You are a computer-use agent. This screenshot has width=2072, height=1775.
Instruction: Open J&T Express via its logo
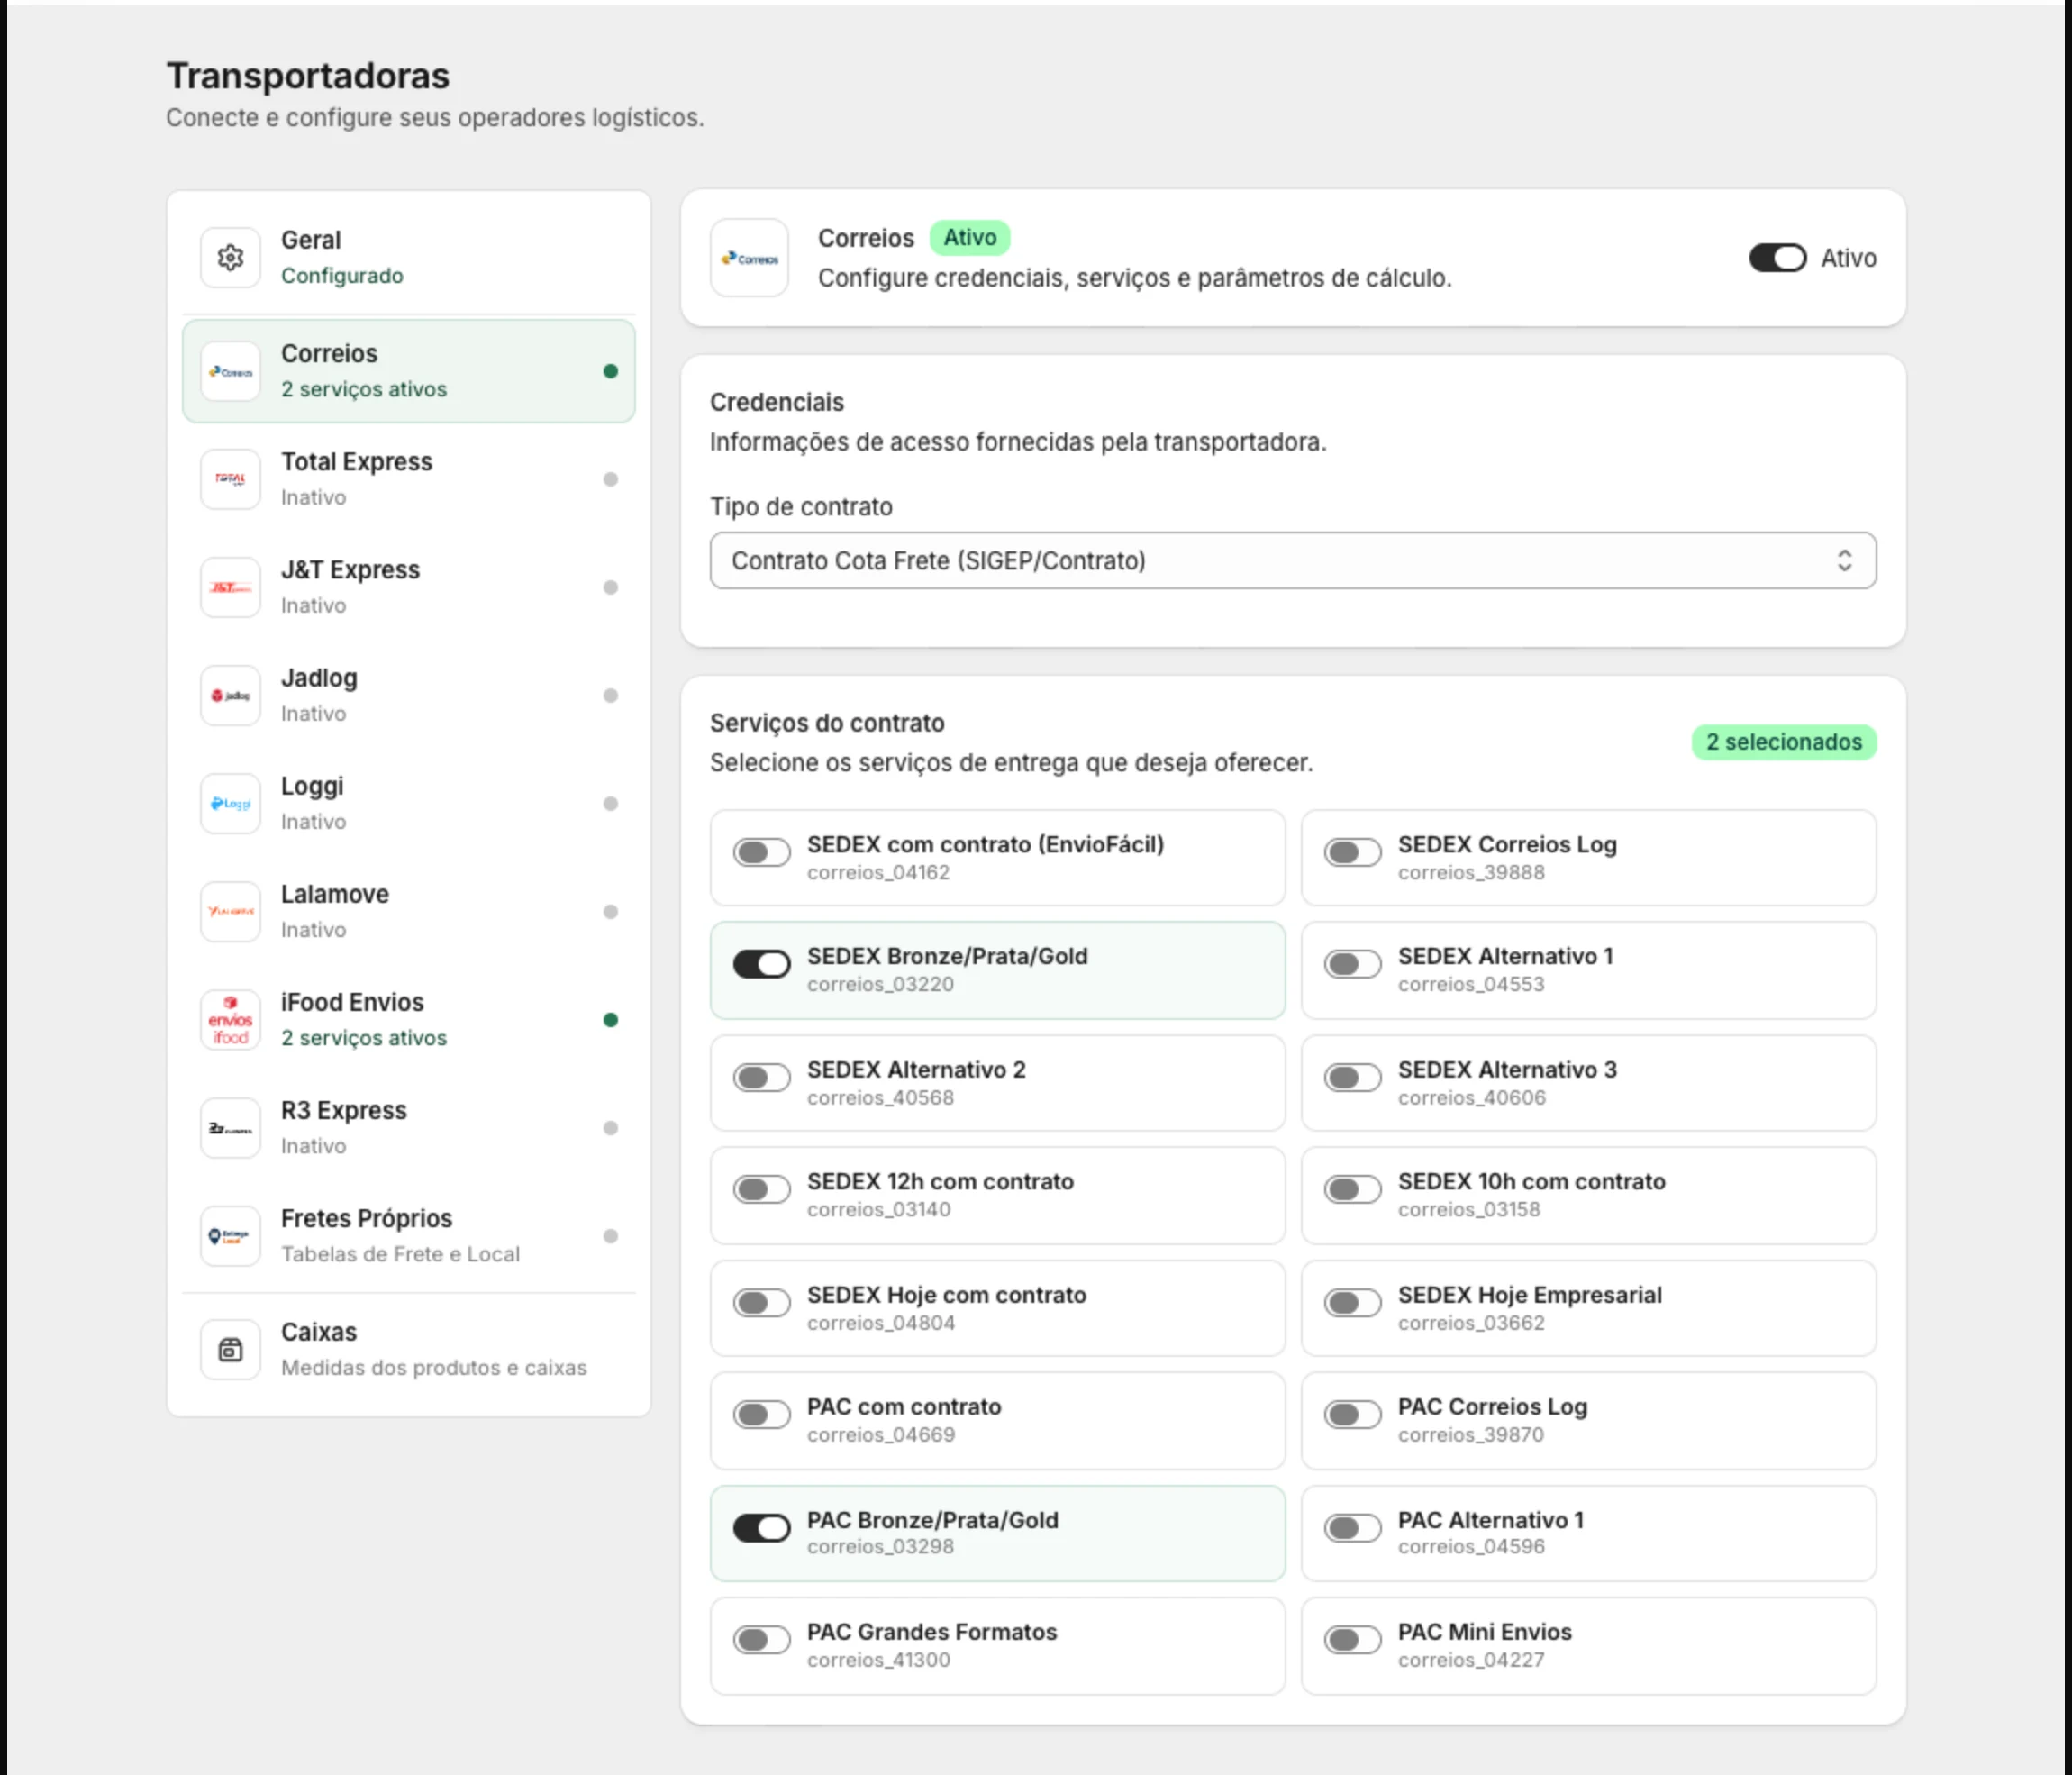(230, 587)
